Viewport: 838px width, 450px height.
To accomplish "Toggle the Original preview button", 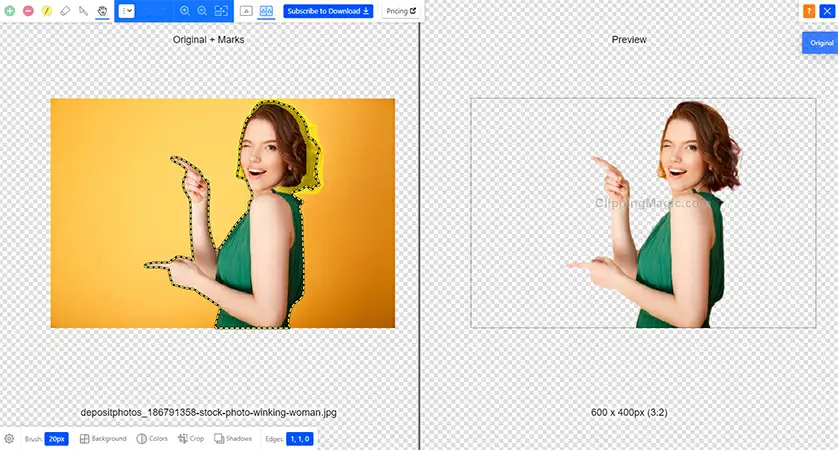I will coord(821,43).
